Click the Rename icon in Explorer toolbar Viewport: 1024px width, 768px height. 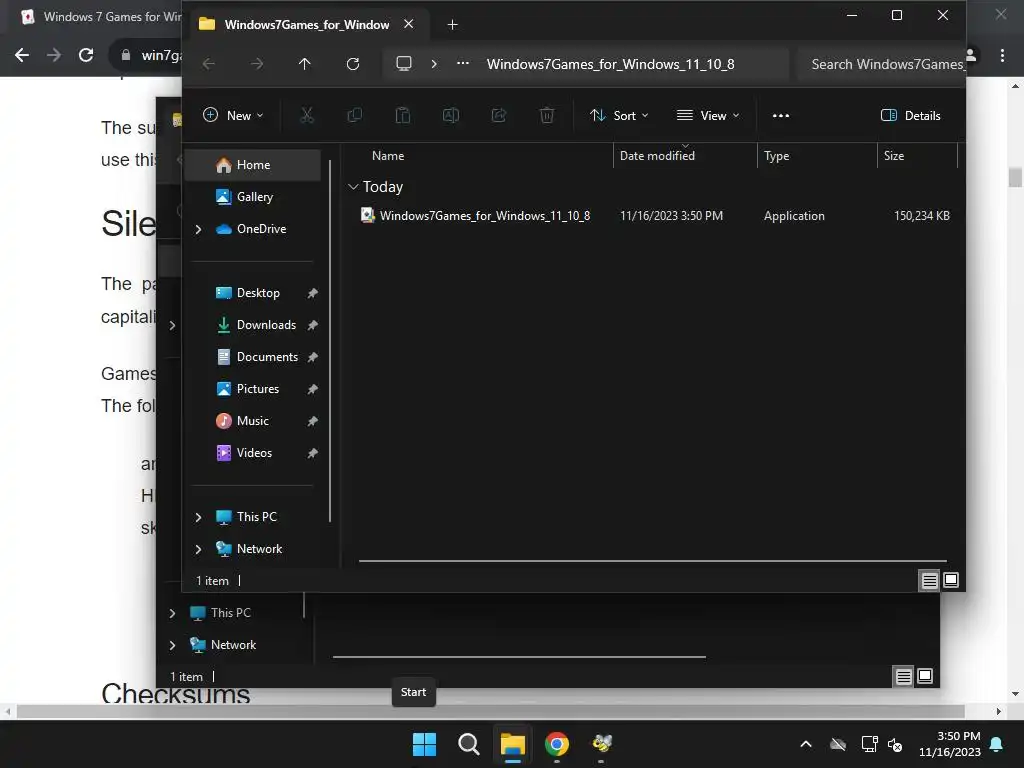(451, 116)
